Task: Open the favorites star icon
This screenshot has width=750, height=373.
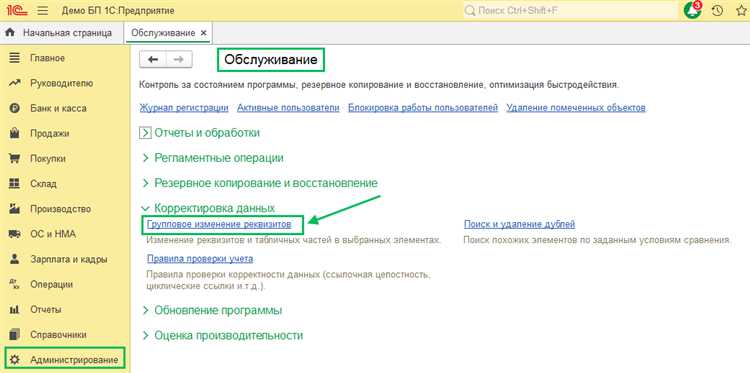Action: 741,11
